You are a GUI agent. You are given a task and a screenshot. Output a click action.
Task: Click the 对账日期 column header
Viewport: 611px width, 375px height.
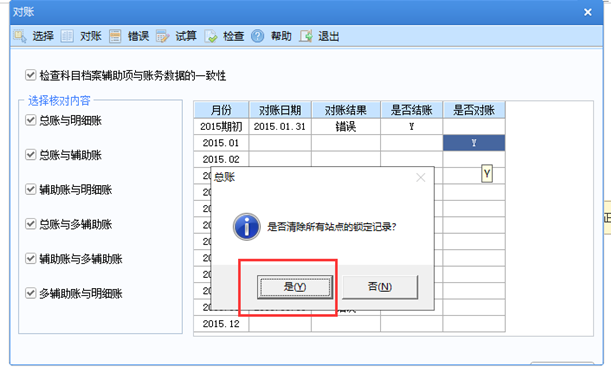280,110
